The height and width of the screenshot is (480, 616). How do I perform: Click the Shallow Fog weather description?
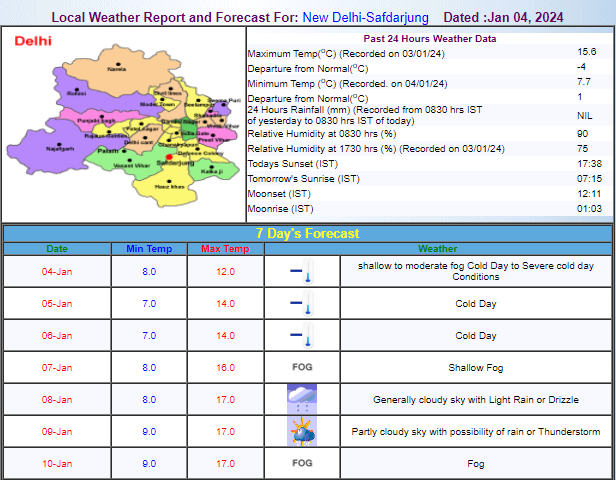tap(476, 368)
